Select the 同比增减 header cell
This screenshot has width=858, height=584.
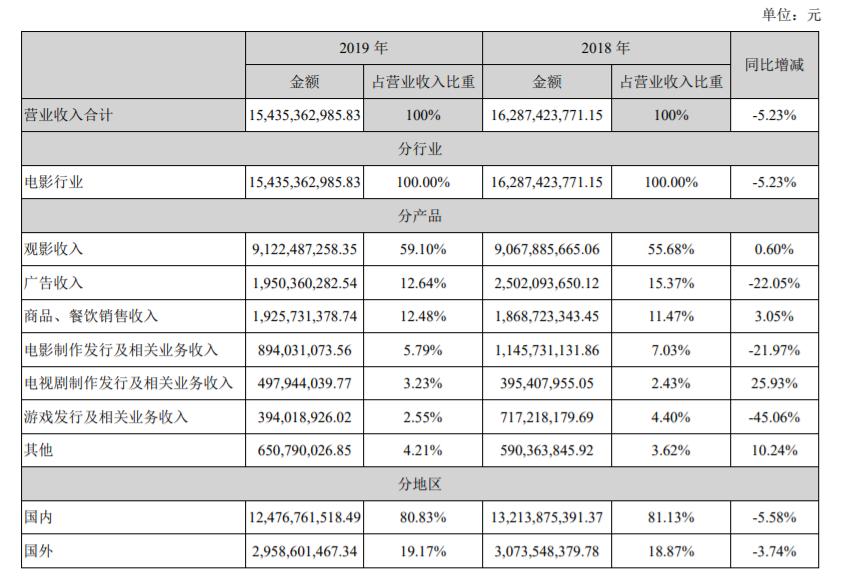[x=774, y=65]
